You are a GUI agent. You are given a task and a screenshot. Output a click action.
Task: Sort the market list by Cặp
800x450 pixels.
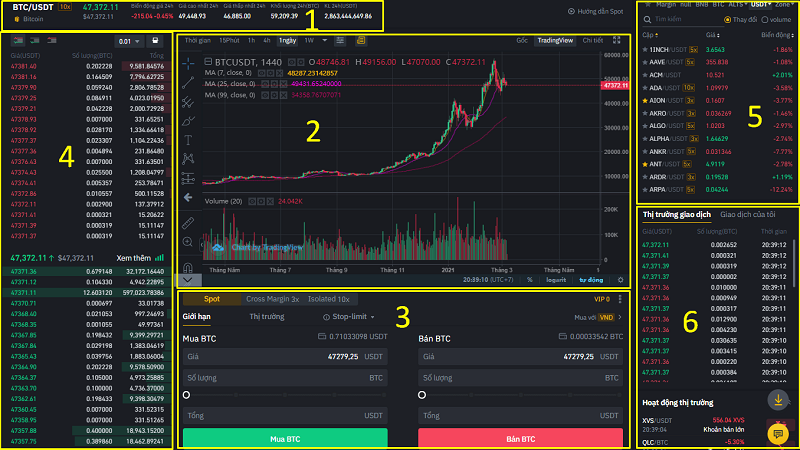click(x=650, y=35)
